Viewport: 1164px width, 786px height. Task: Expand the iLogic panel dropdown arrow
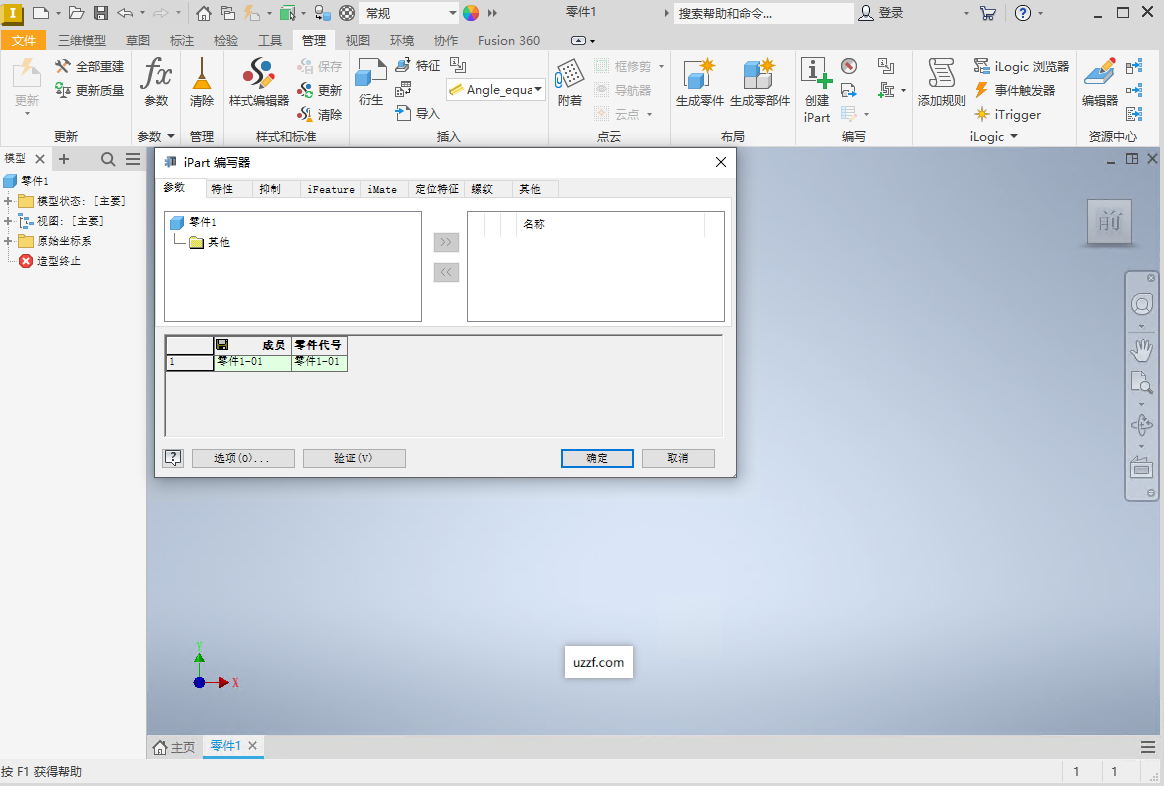tap(1012, 136)
